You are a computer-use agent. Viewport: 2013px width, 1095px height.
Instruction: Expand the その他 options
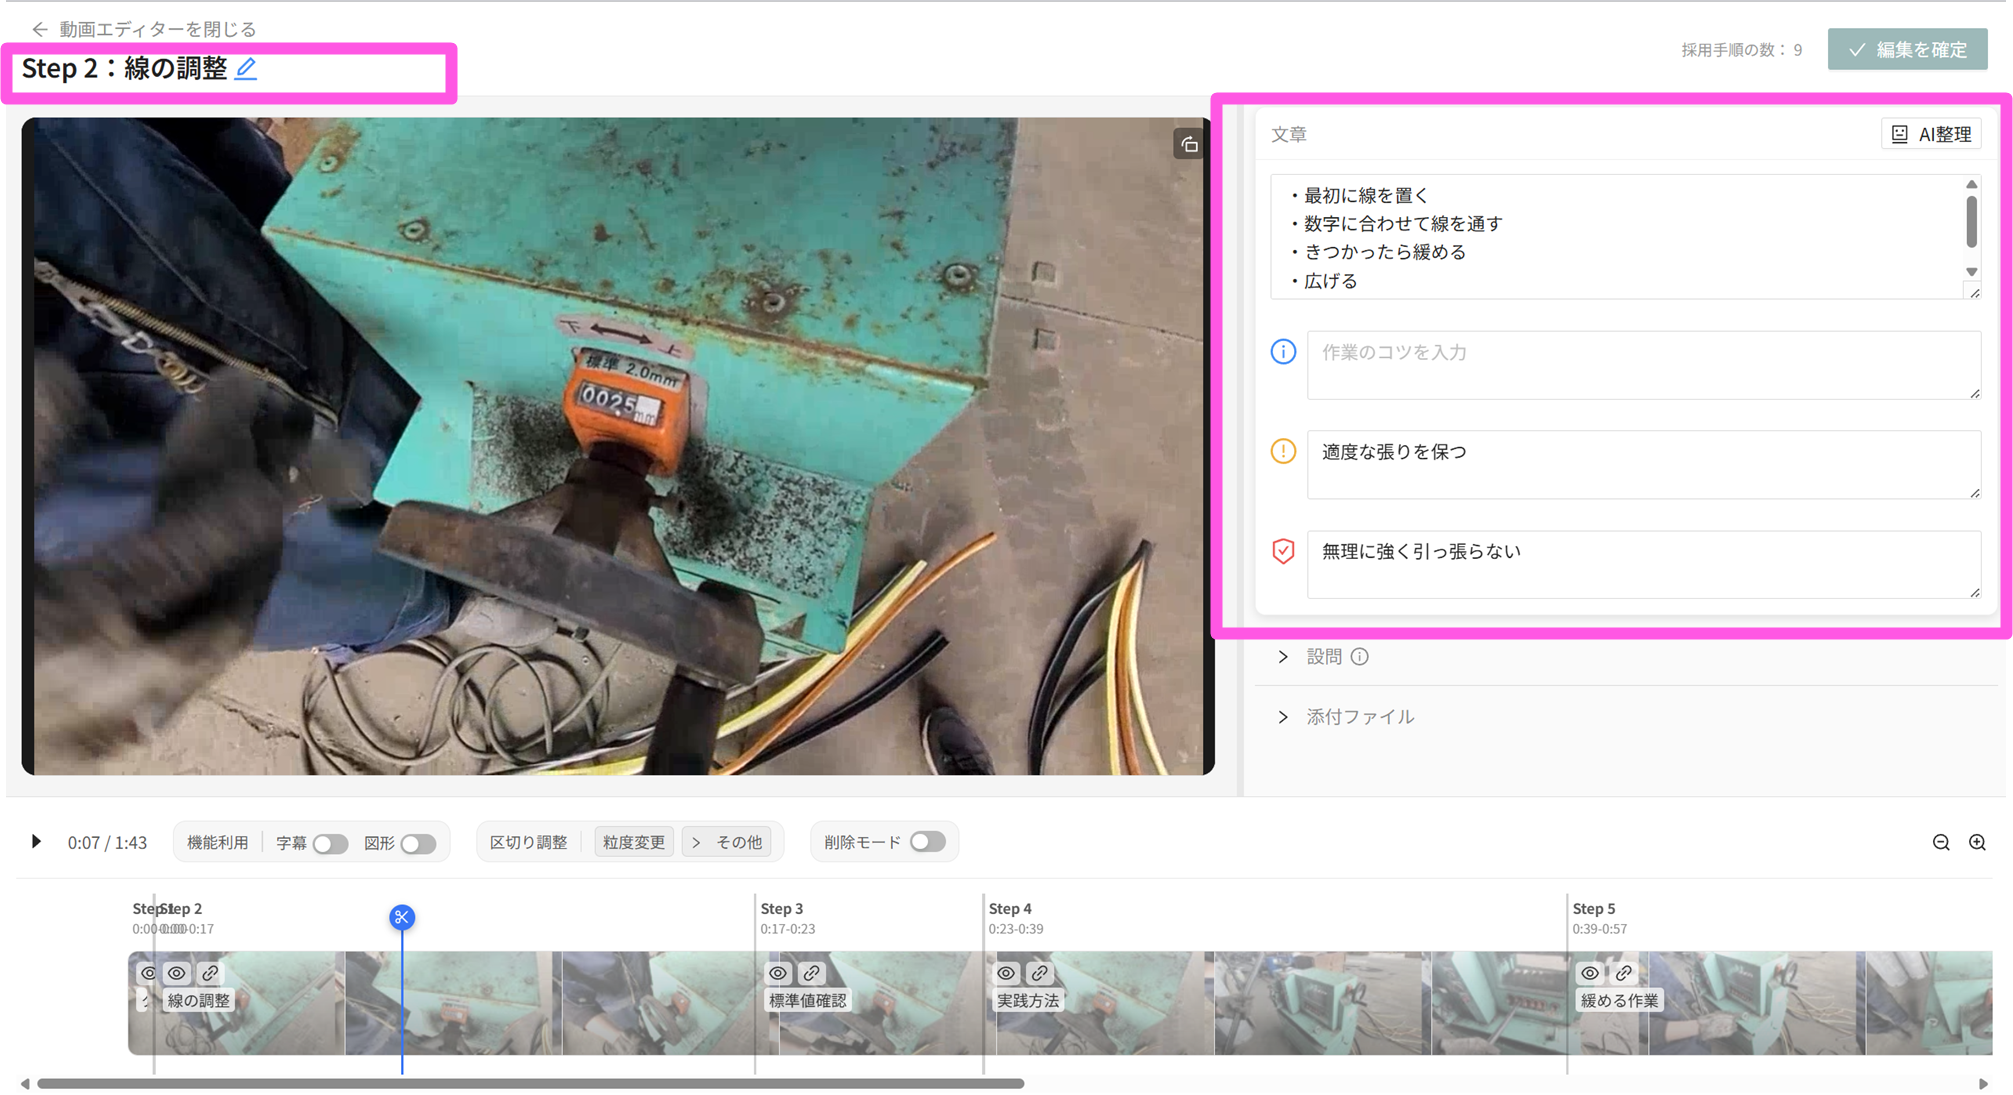point(728,842)
